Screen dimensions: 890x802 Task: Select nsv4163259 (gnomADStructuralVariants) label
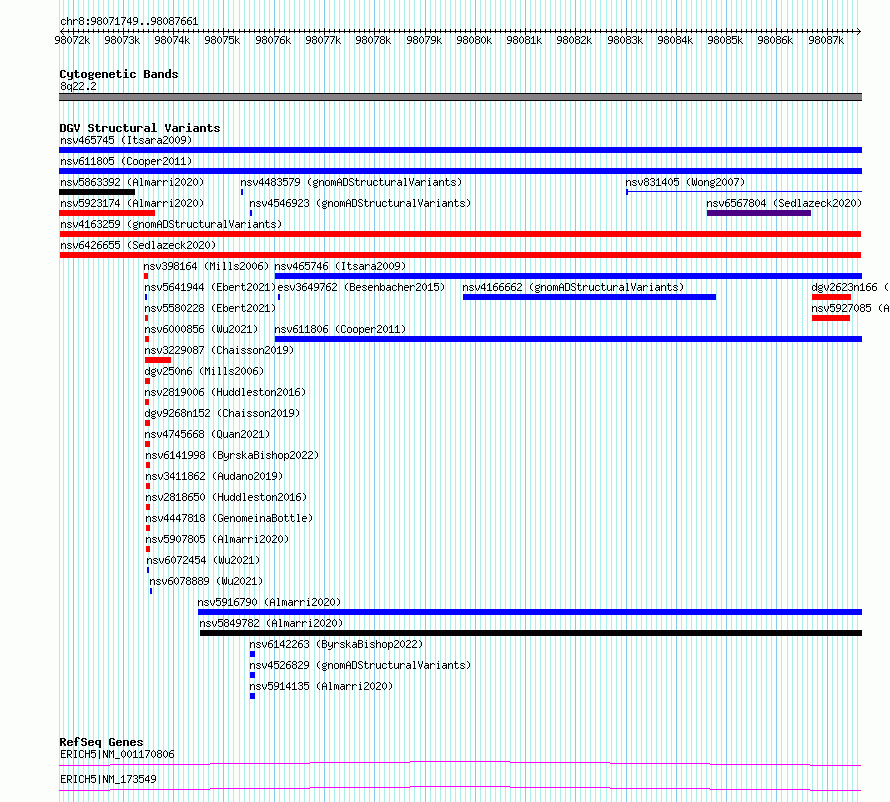[x=171, y=224]
